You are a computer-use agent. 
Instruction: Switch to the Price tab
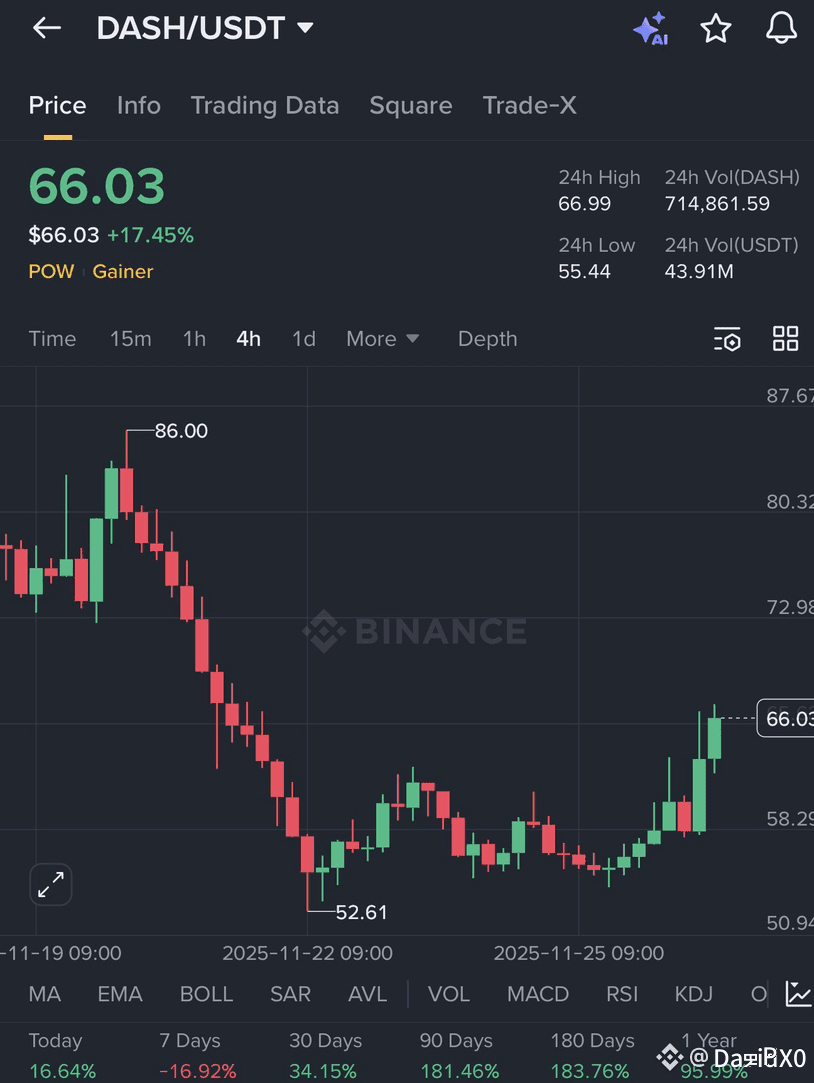pyautogui.click(x=57, y=106)
